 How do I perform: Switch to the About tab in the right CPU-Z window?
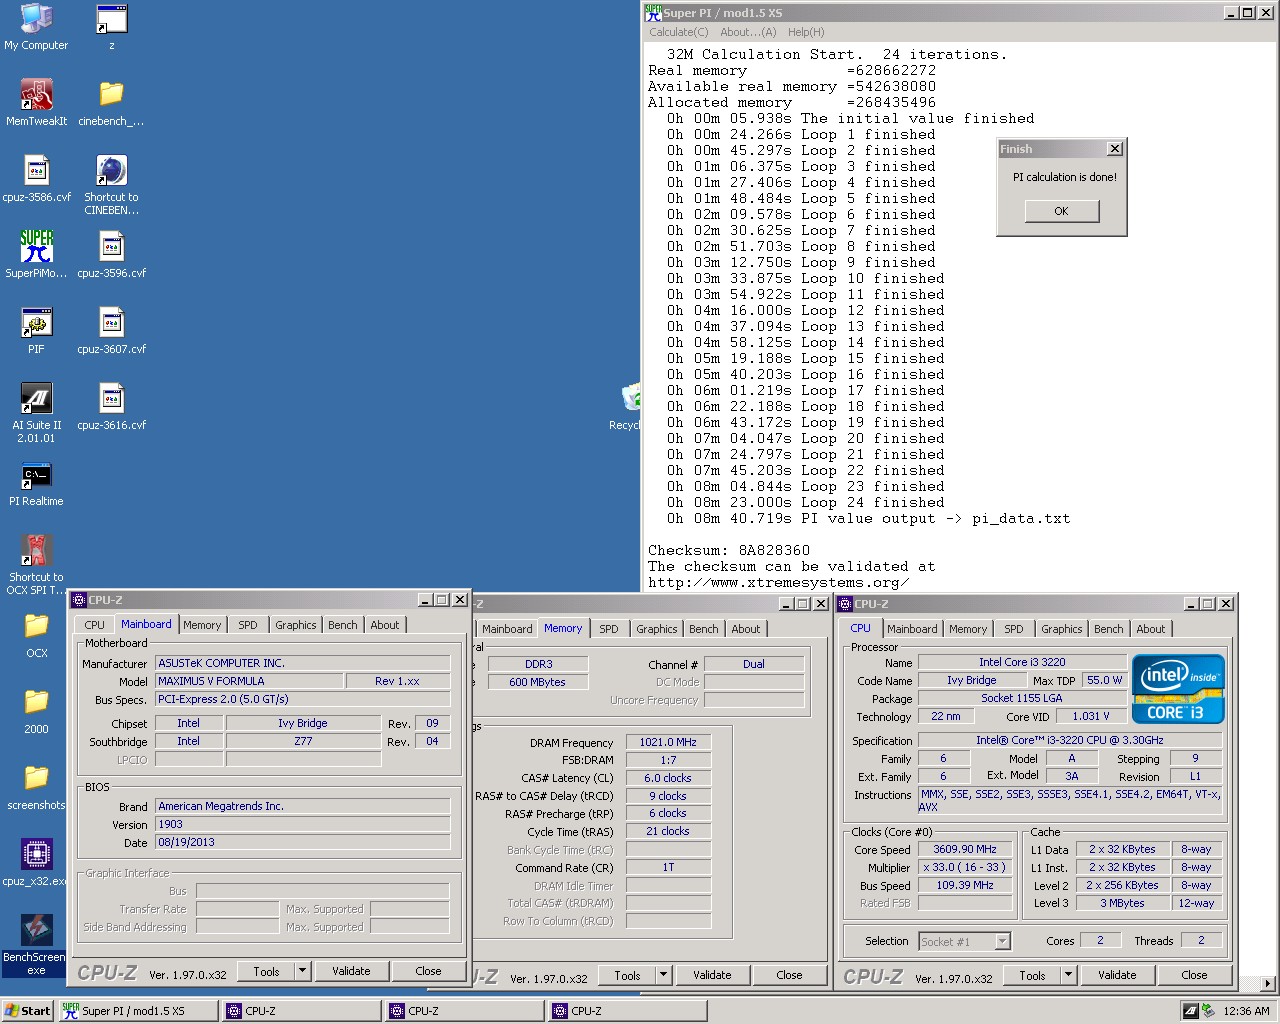click(x=1151, y=629)
